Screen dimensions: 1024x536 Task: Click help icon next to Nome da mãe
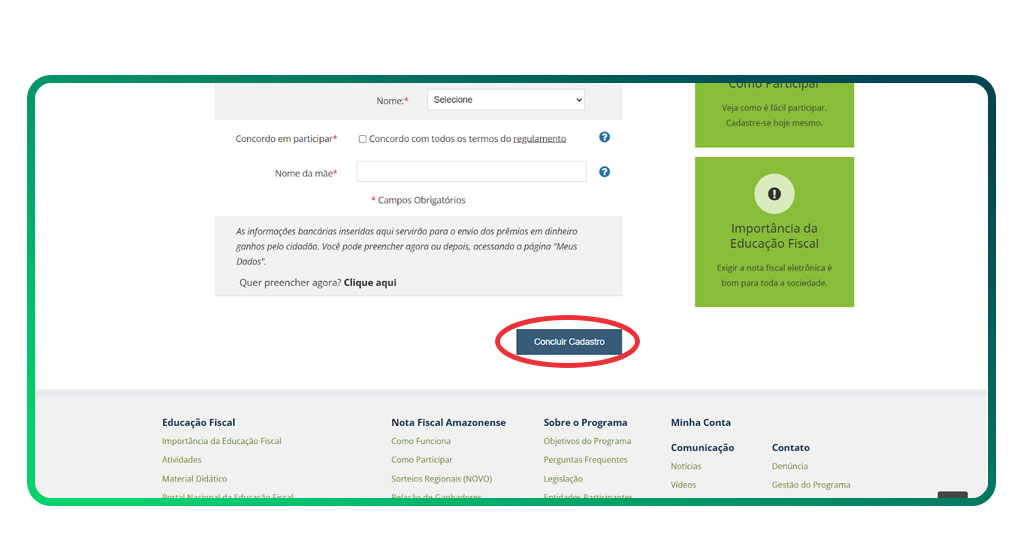coord(604,172)
